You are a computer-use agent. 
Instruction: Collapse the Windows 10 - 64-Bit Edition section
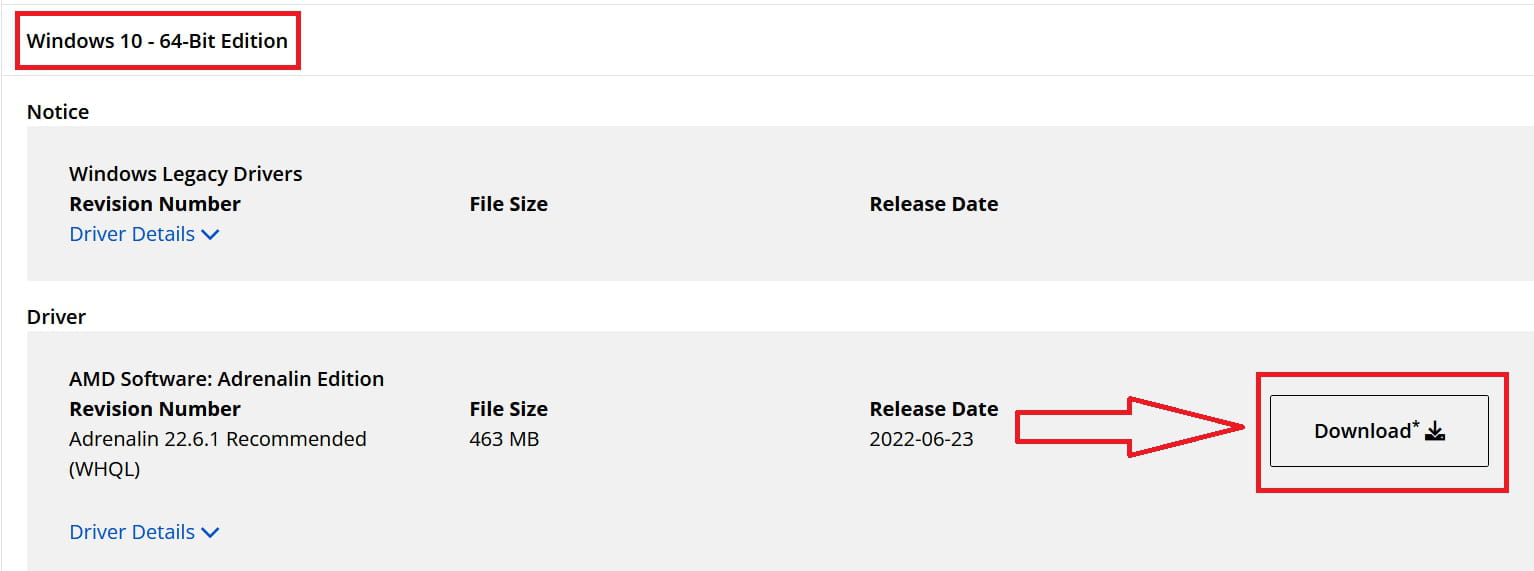click(x=157, y=41)
